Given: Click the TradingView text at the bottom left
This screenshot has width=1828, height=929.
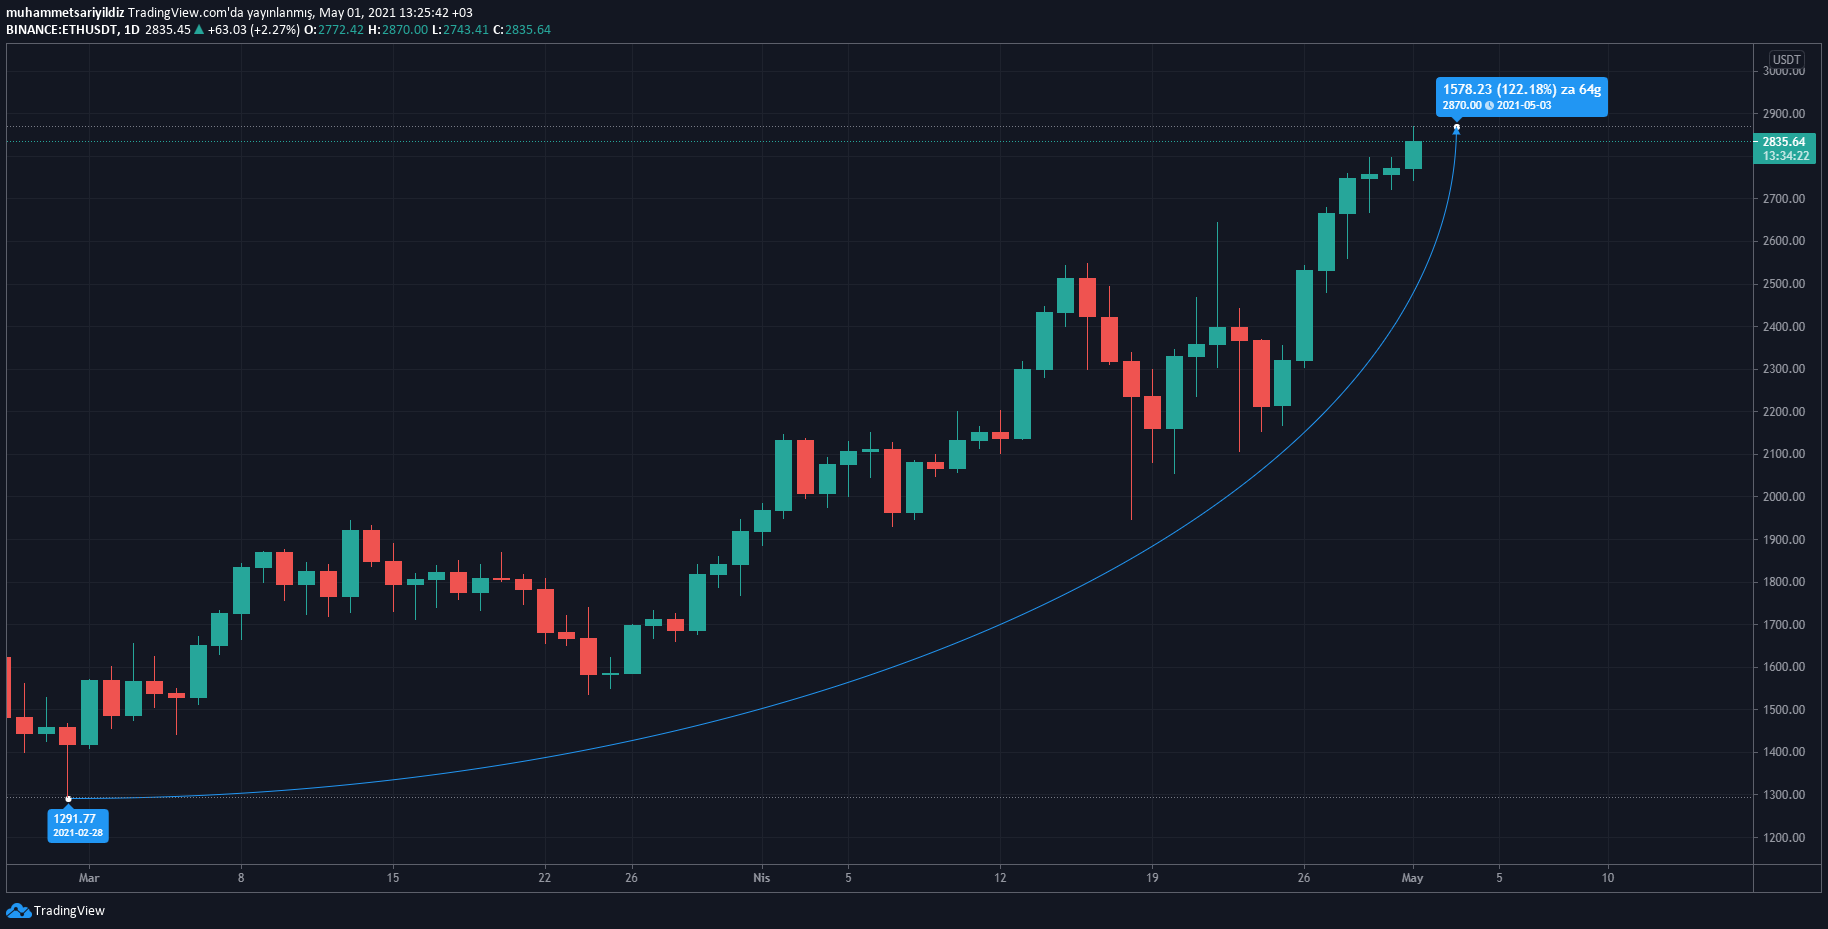Looking at the screenshot, I should point(69,911).
